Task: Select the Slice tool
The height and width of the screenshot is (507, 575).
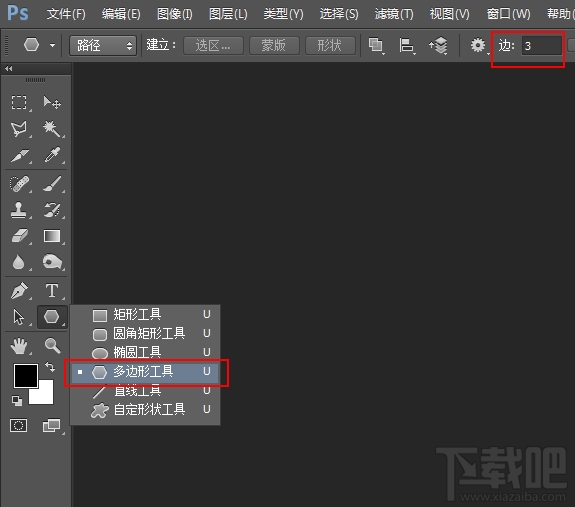Action: click(x=19, y=155)
